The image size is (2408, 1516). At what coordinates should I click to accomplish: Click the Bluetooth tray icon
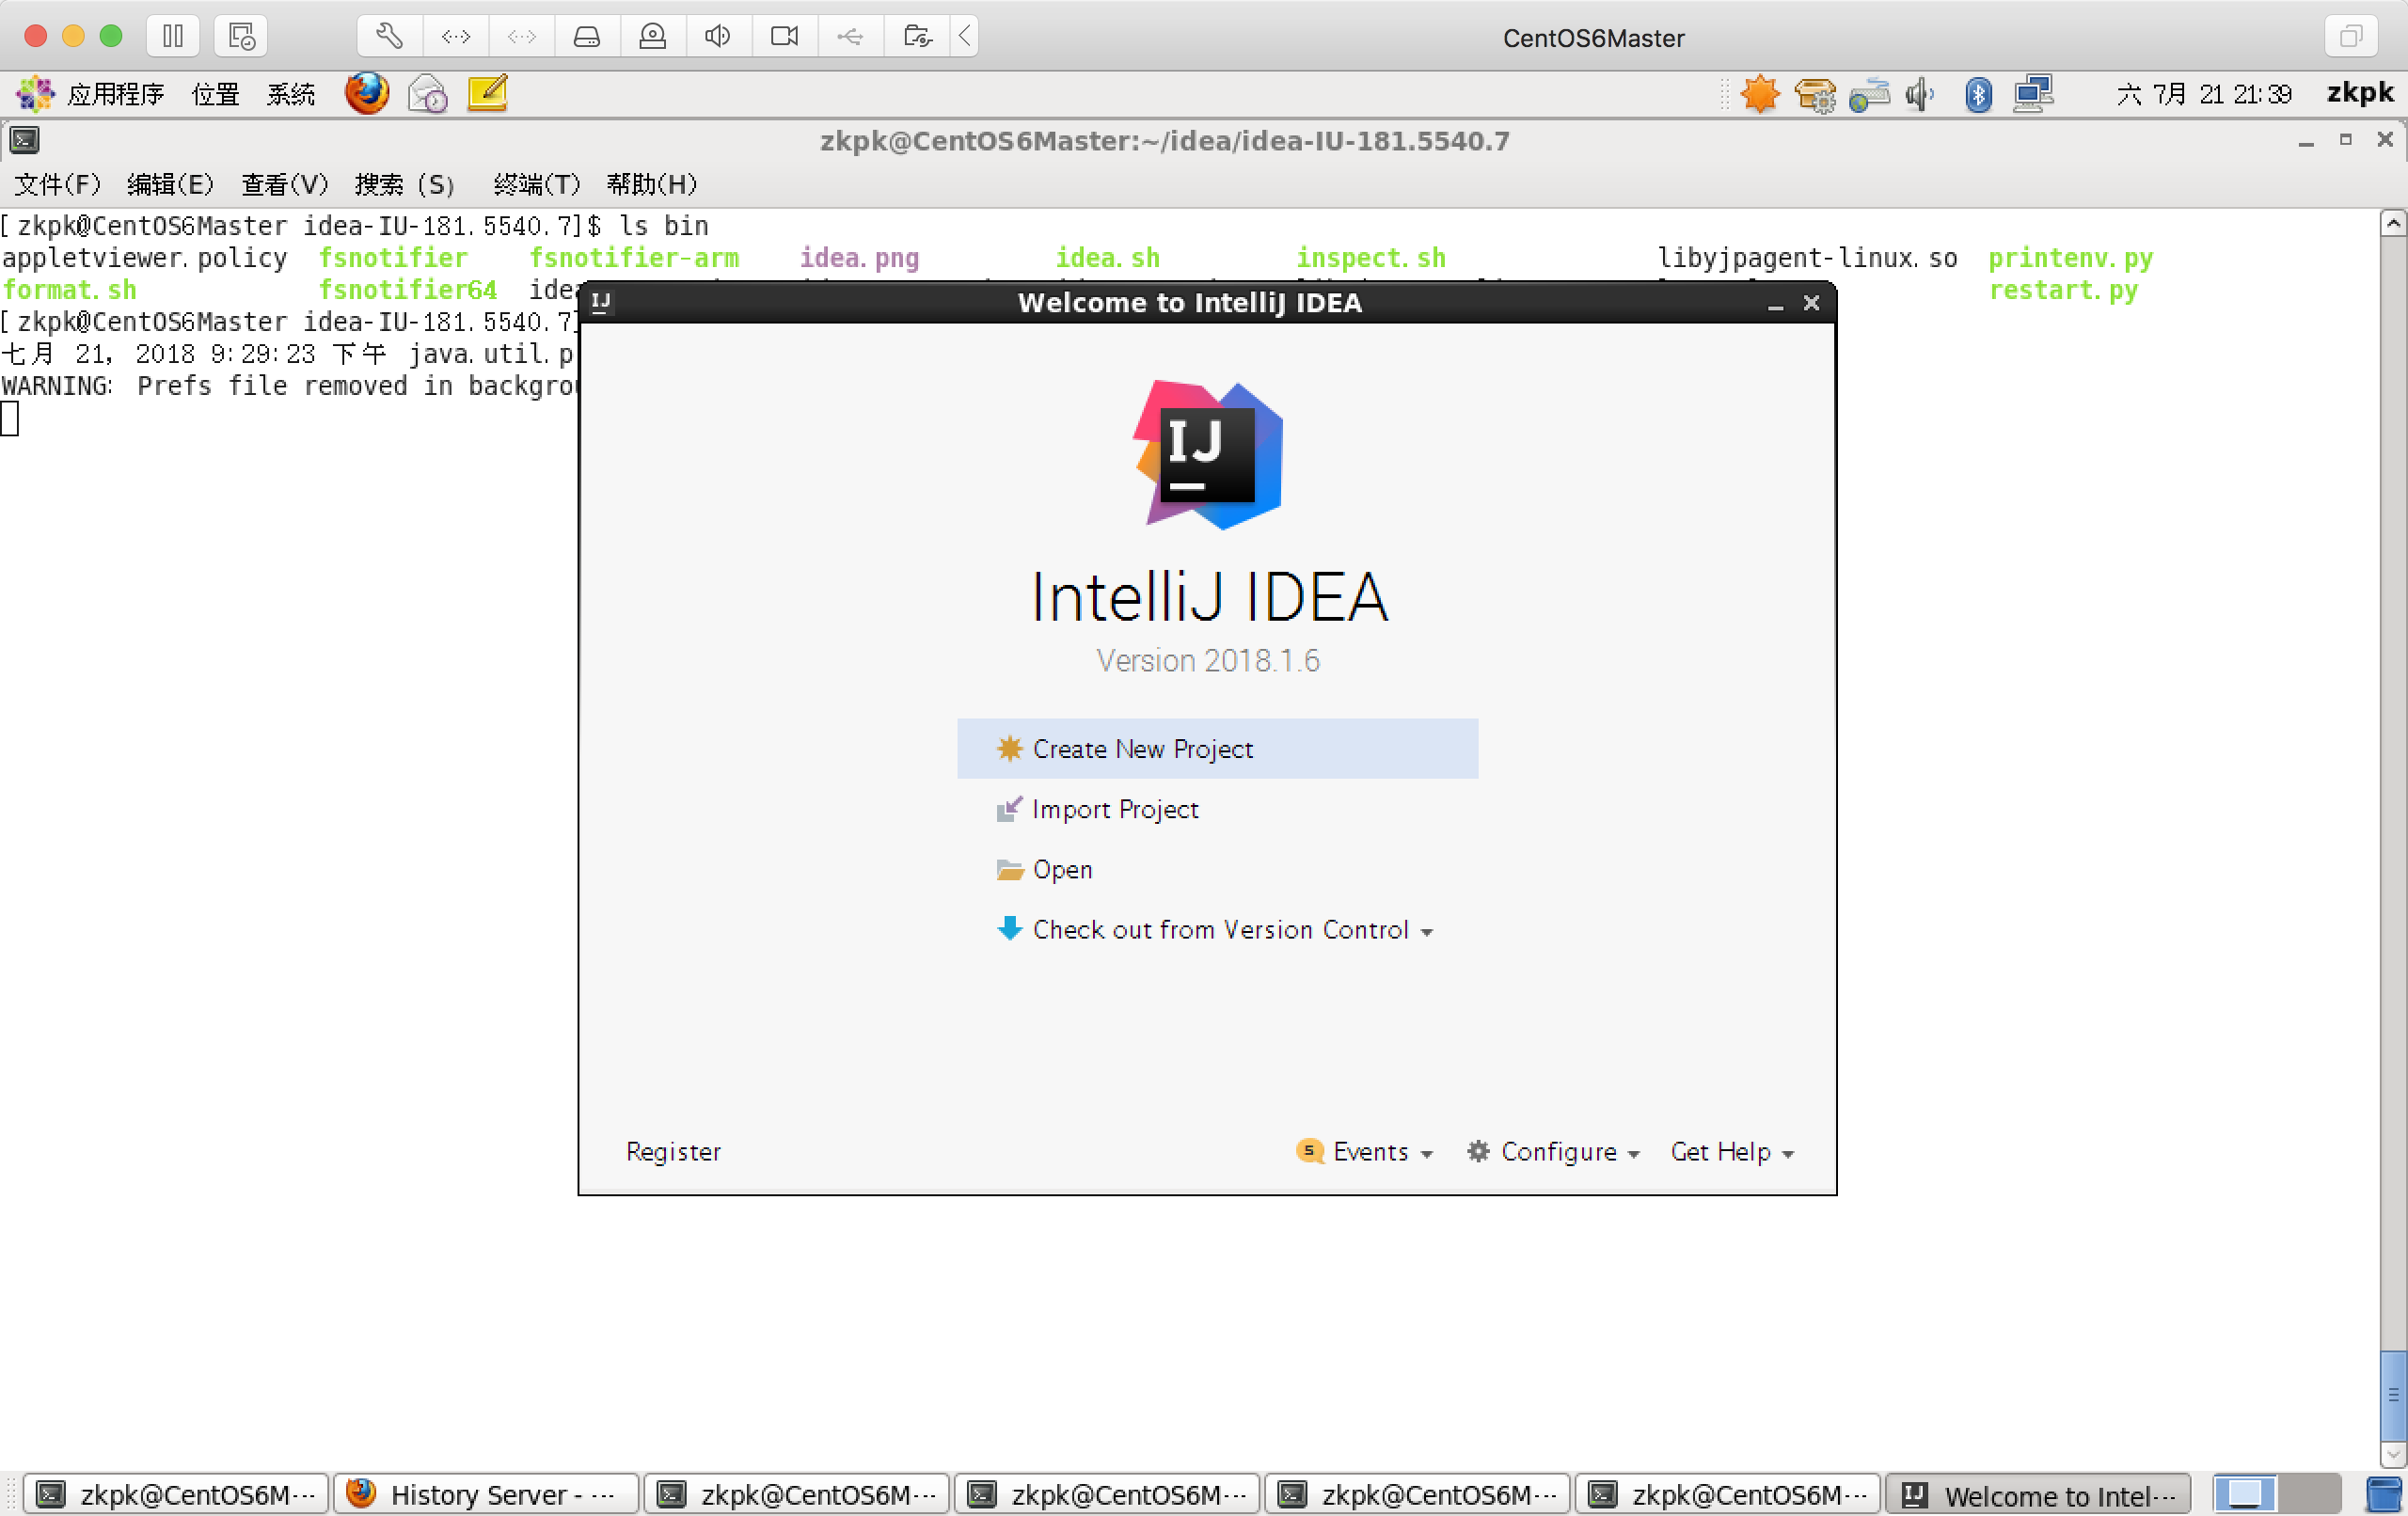pyautogui.click(x=1977, y=94)
